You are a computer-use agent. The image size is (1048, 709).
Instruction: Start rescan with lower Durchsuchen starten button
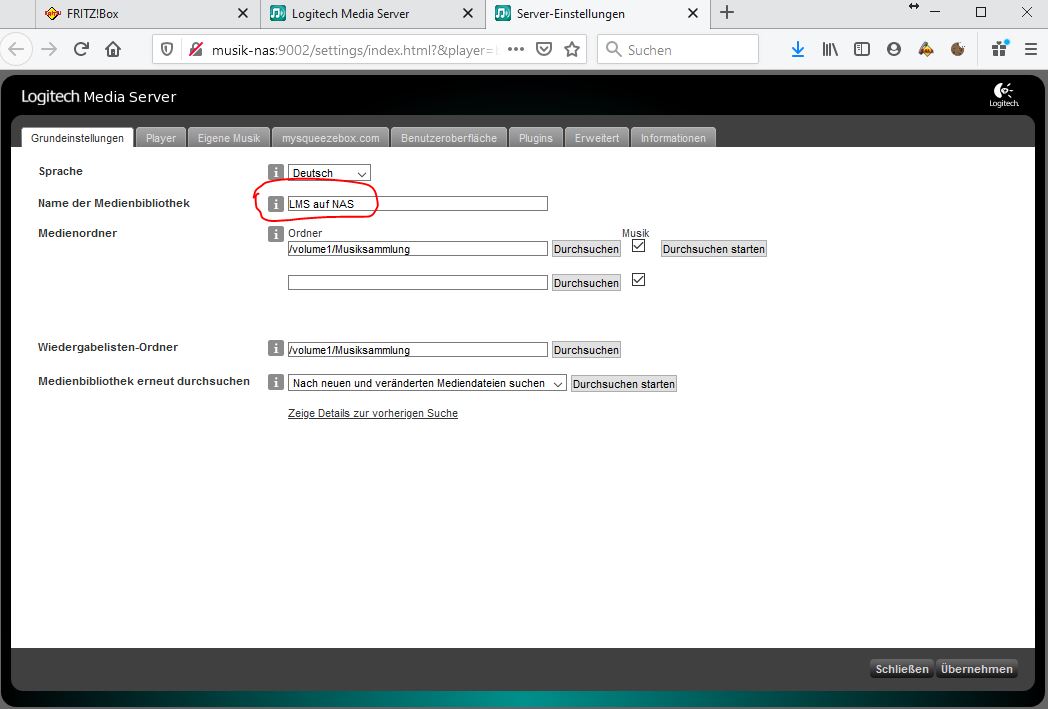[624, 384]
